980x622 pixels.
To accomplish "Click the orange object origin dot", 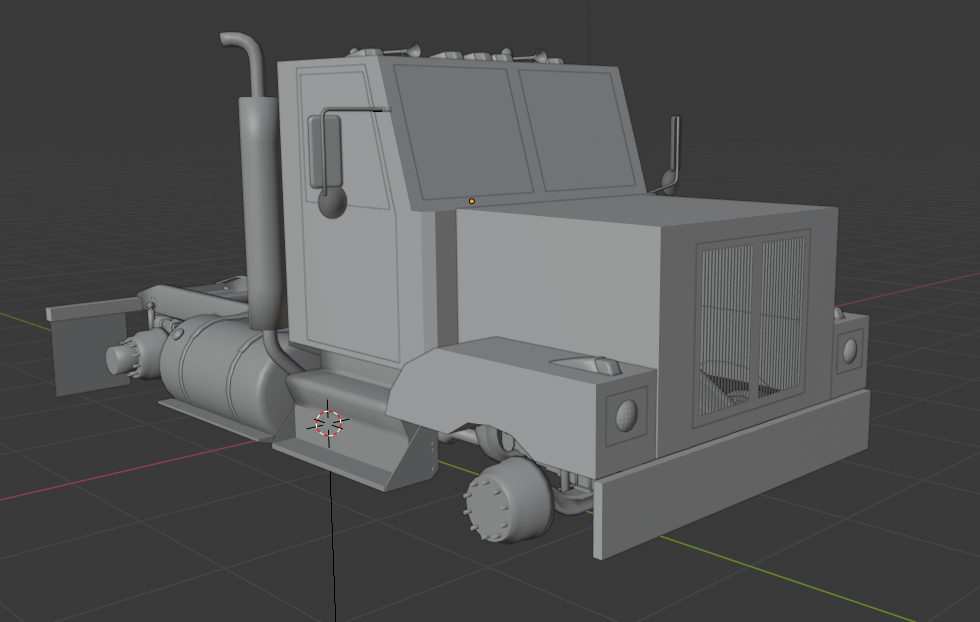I will [x=472, y=201].
